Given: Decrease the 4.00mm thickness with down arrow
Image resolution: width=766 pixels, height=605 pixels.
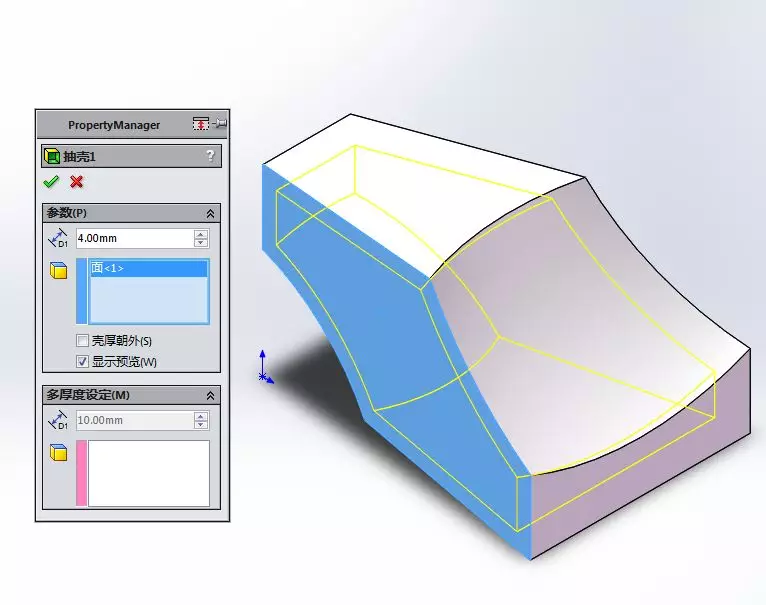Looking at the screenshot, I should click(x=201, y=242).
